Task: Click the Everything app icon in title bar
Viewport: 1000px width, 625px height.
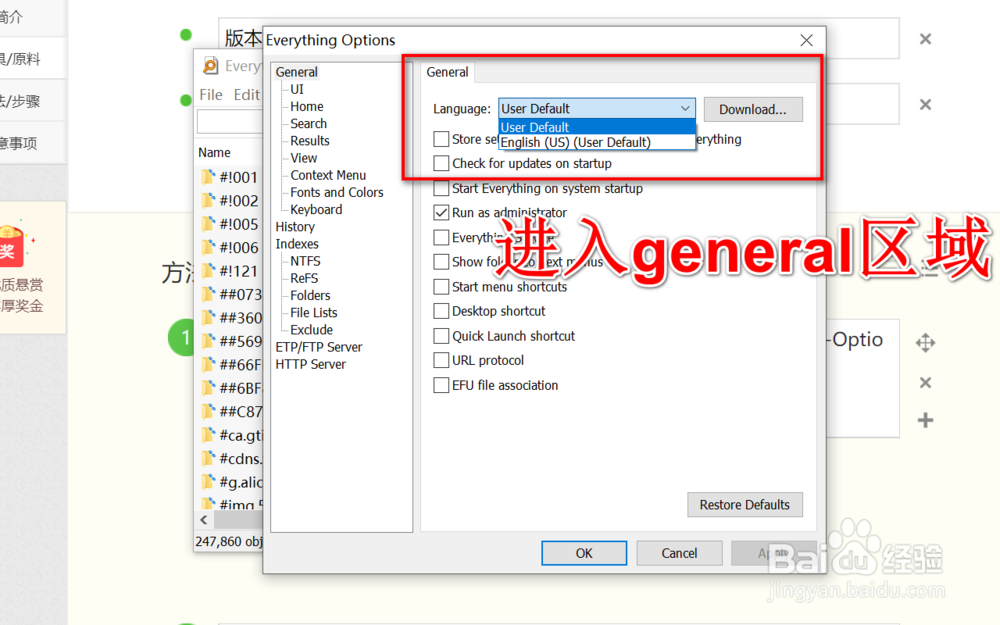Action: click(x=210, y=66)
